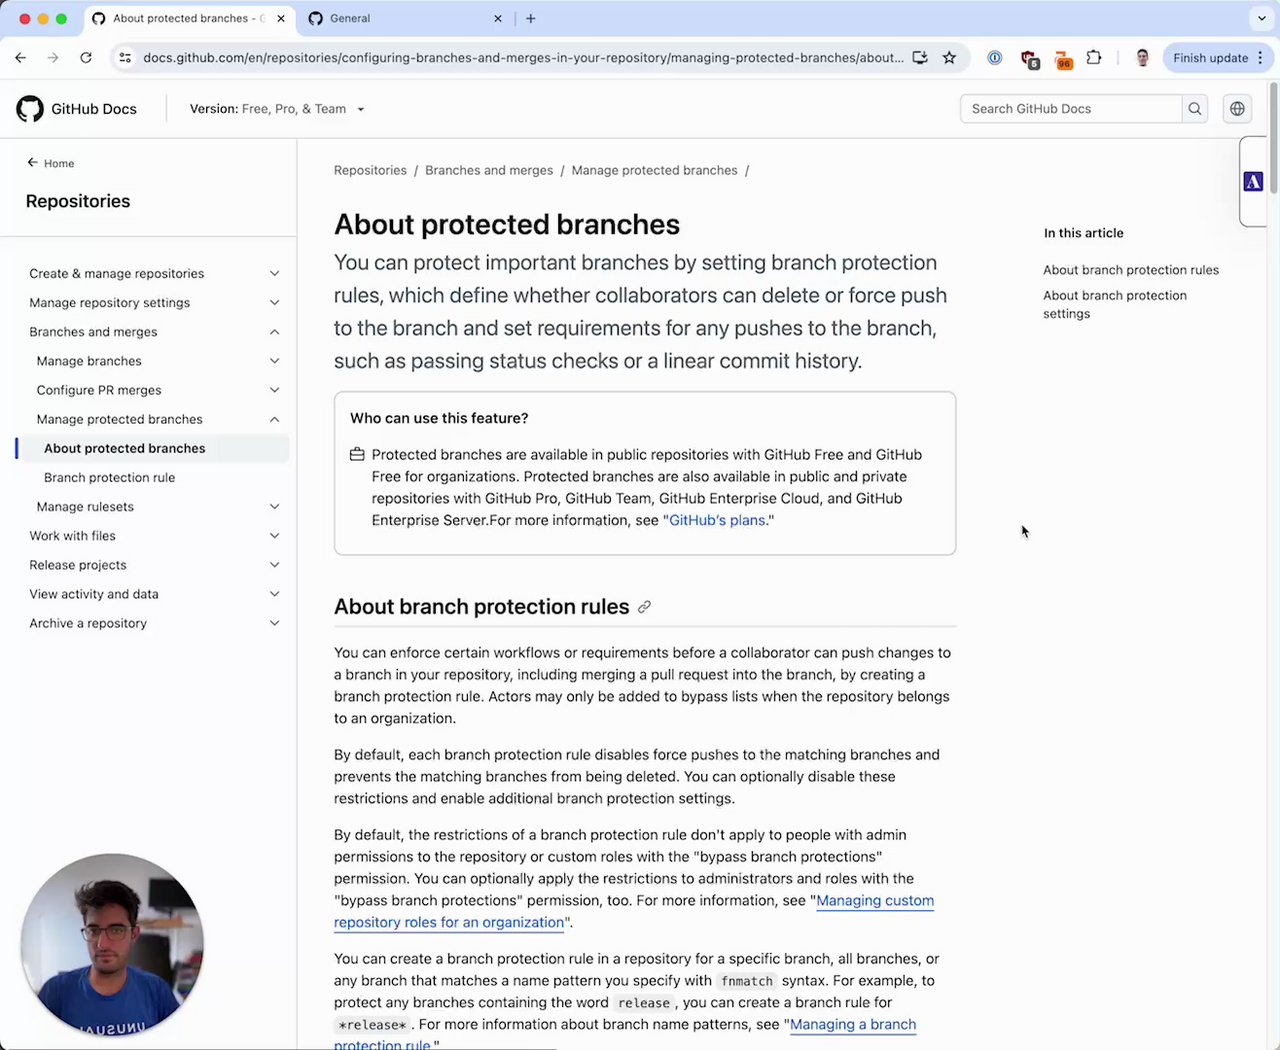Open Managing custom repository roles link
The width and height of the screenshot is (1280, 1050).
point(633,911)
